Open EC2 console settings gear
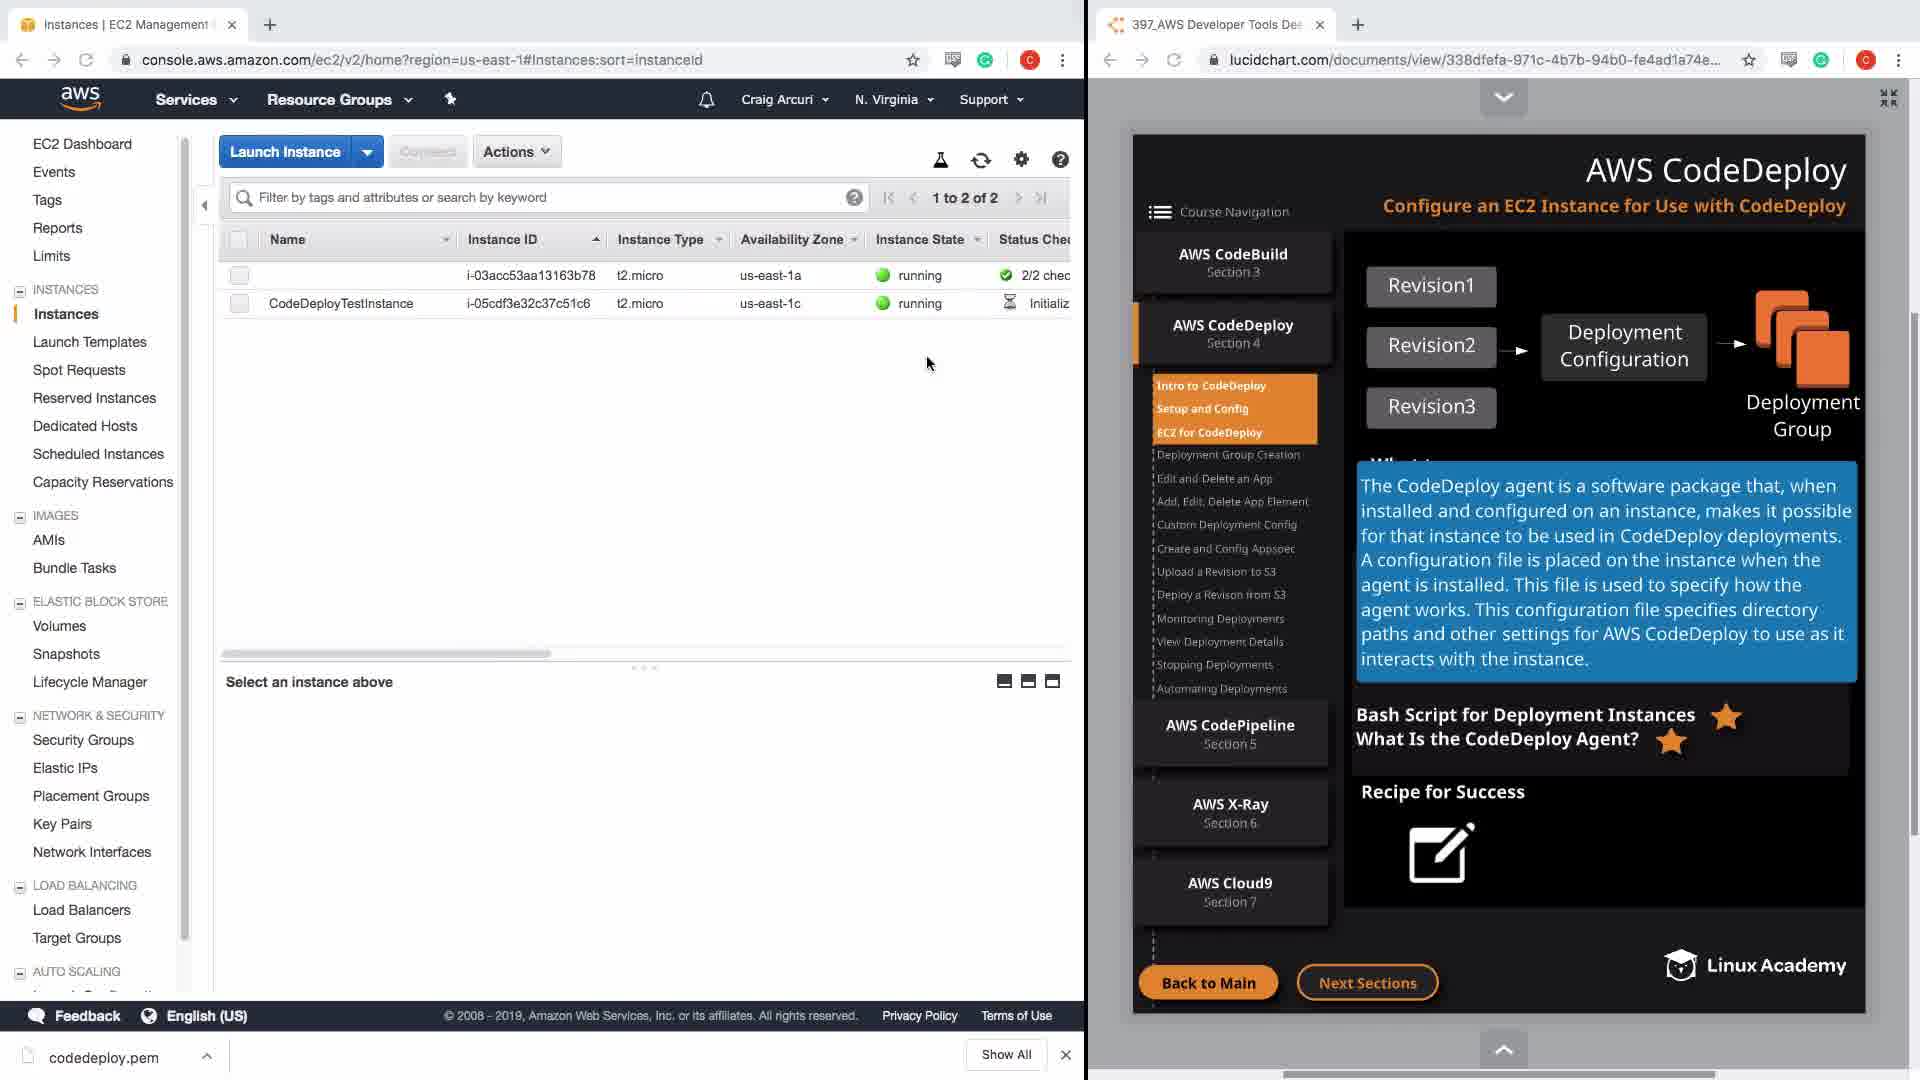The image size is (1920, 1080). pyautogui.click(x=1021, y=159)
